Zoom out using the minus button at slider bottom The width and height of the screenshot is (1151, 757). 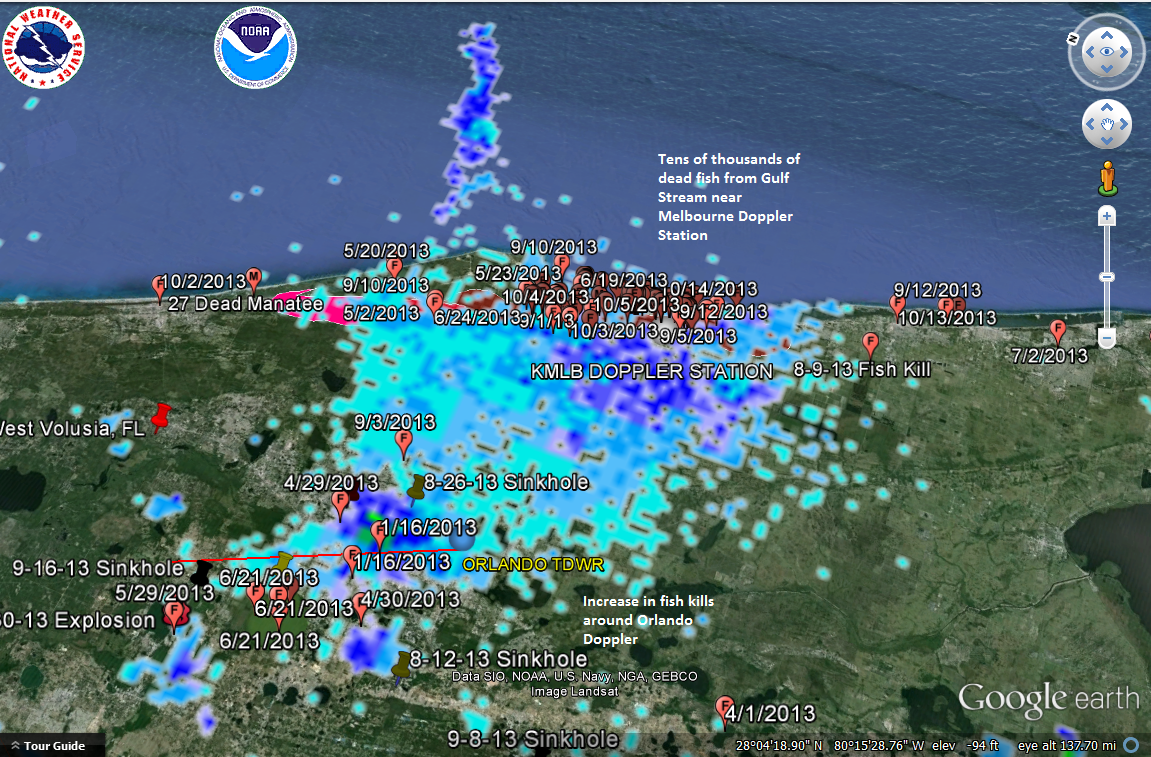coord(1106,338)
